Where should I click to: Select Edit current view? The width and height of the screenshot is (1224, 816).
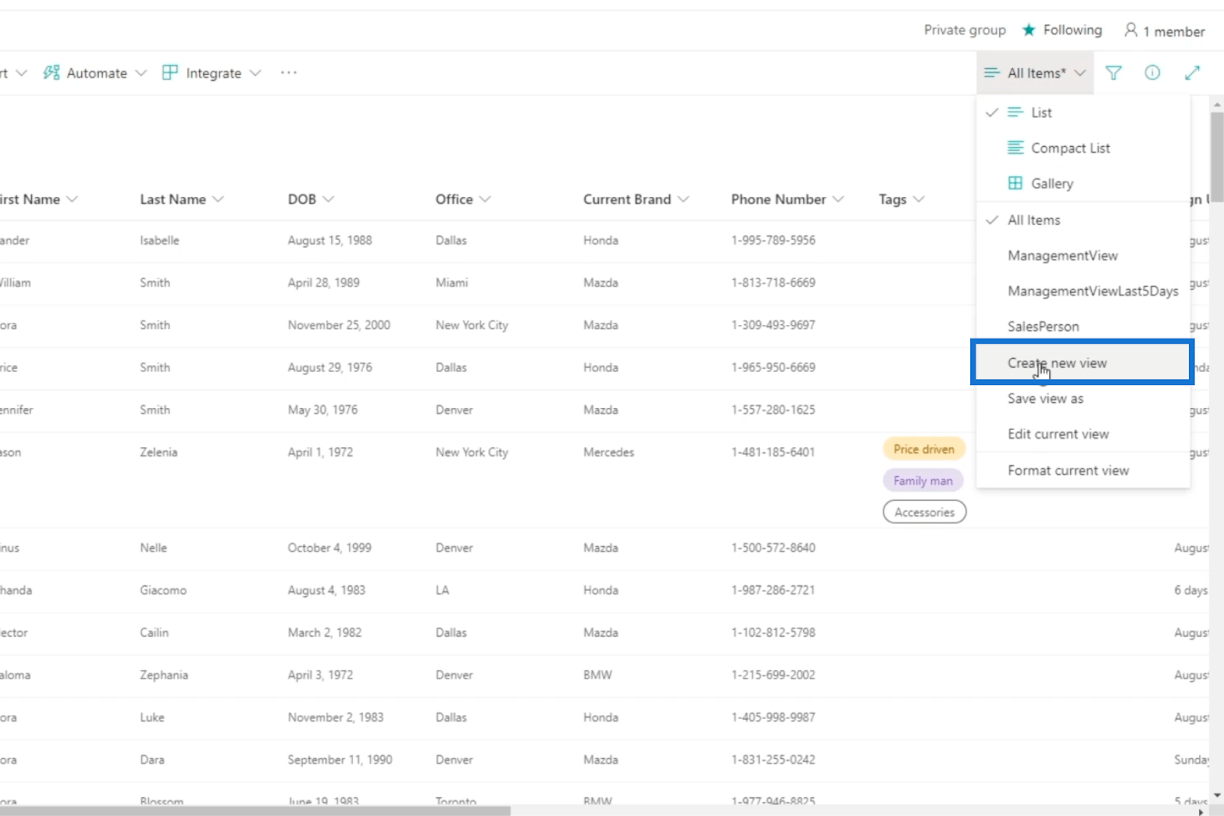1083,434
